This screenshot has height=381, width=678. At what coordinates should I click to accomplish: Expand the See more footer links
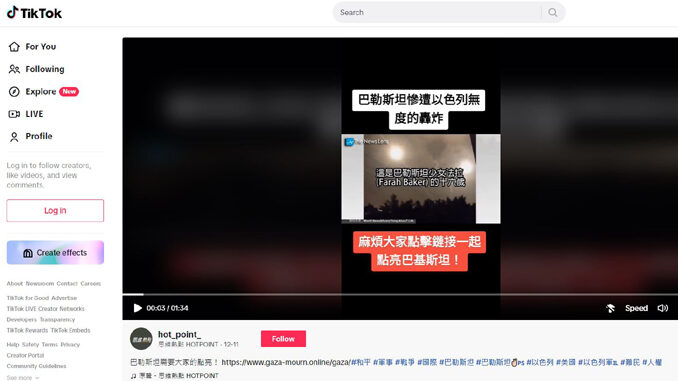click(22, 378)
